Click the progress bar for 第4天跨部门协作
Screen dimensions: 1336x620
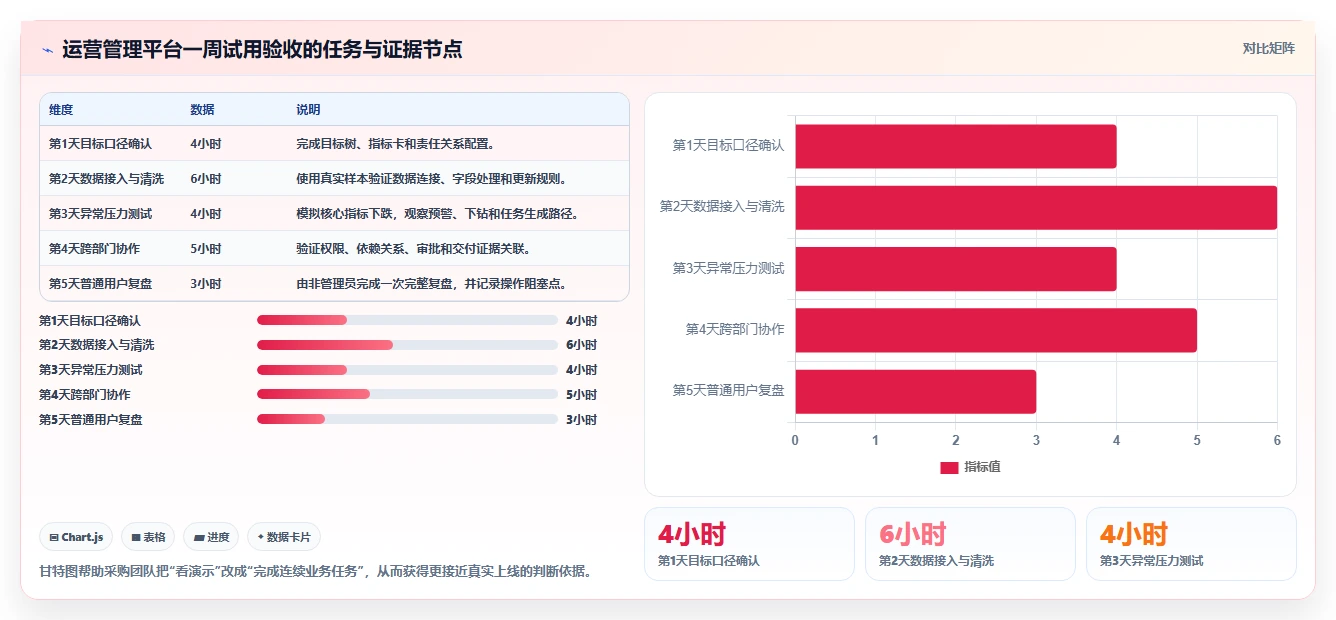[407, 394]
